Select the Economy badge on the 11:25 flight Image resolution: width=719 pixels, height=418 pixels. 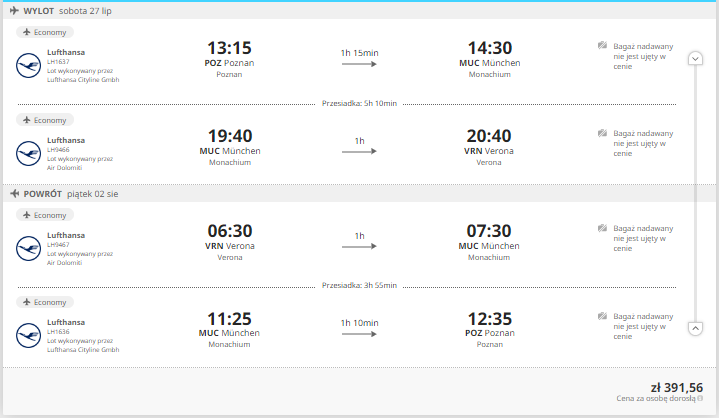point(45,302)
